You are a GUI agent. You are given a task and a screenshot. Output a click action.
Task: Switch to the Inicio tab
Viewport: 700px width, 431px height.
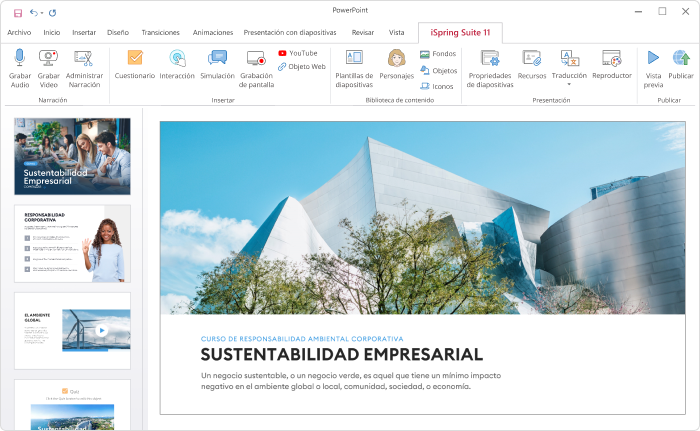point(52,33)
